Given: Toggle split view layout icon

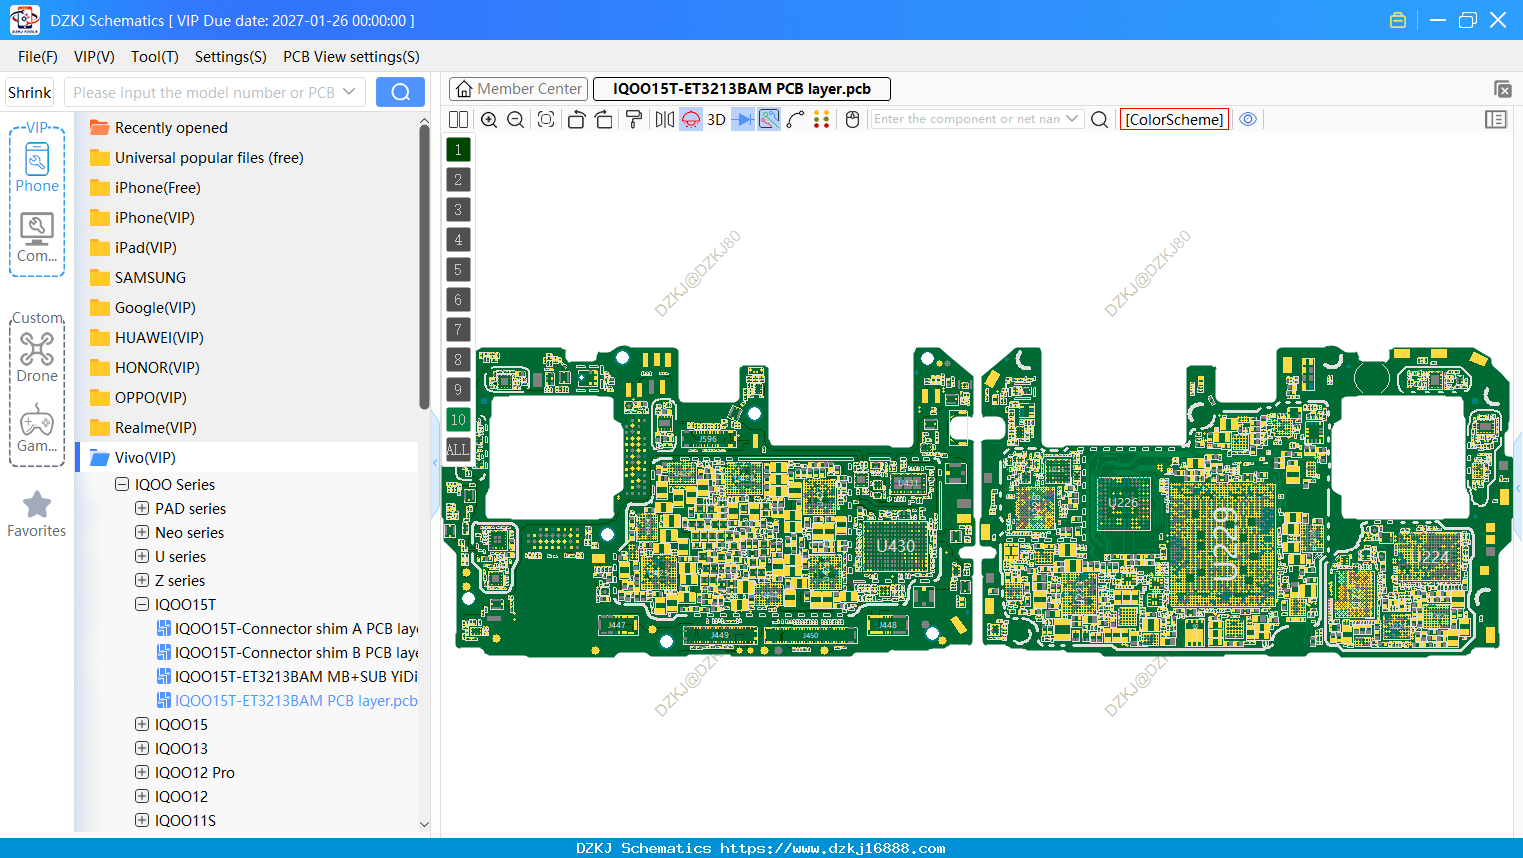Looking at the screenshot, I should click(x=458, y=119).
